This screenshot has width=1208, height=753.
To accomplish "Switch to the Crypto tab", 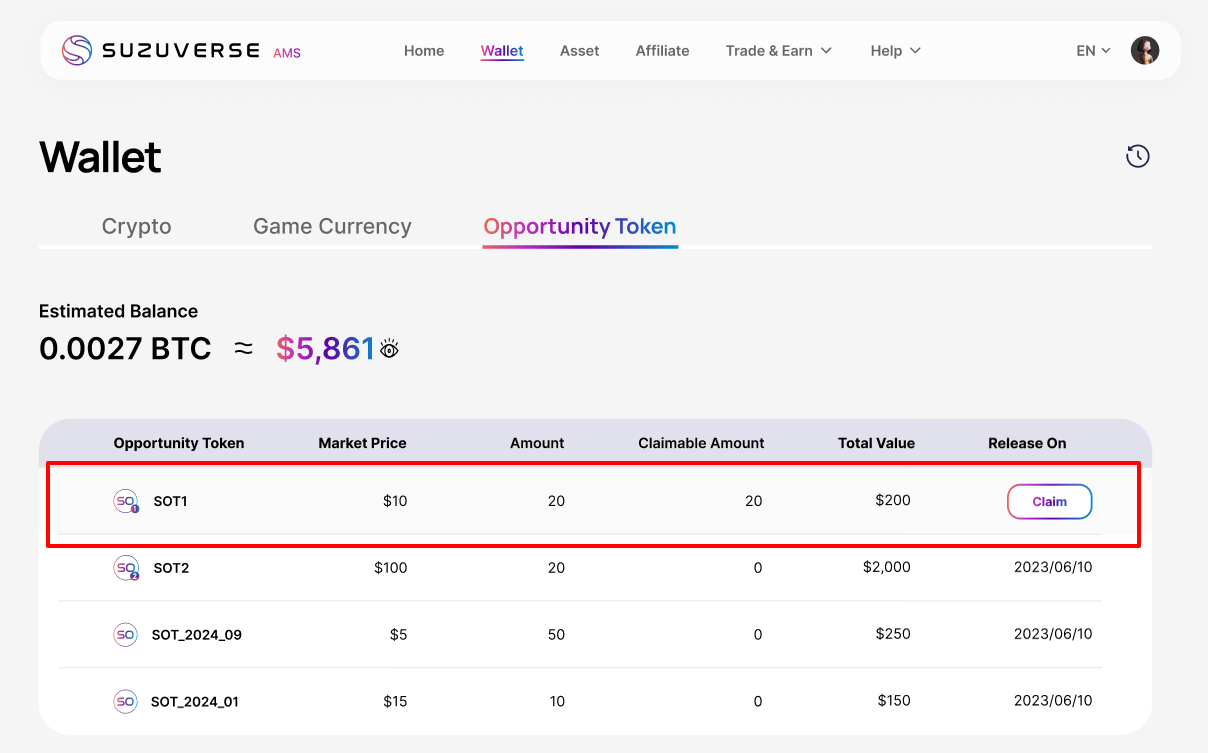I will click(x=137, y=227).
